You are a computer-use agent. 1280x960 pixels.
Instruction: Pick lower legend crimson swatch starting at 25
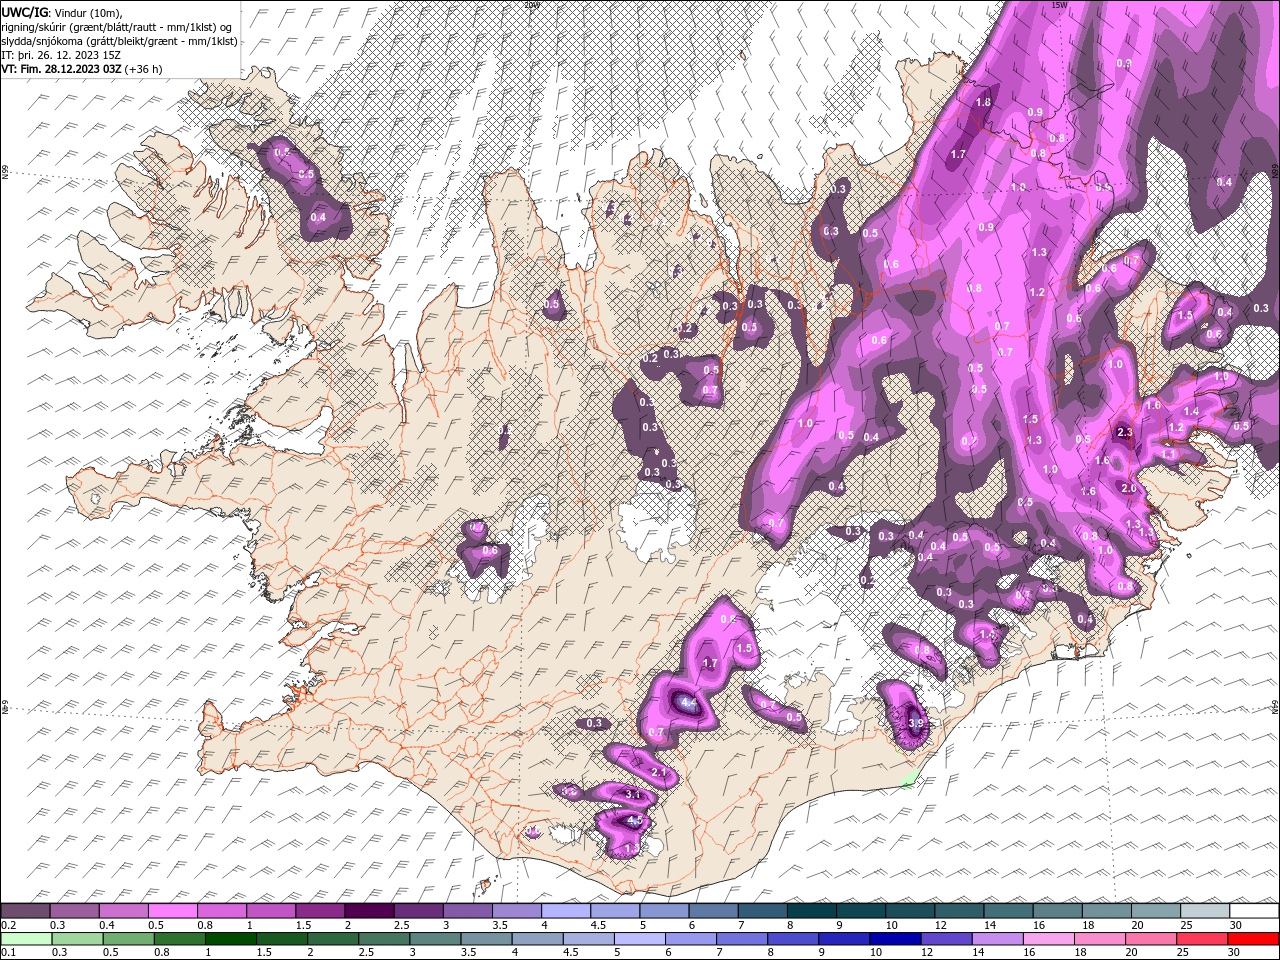(1201, 939)
